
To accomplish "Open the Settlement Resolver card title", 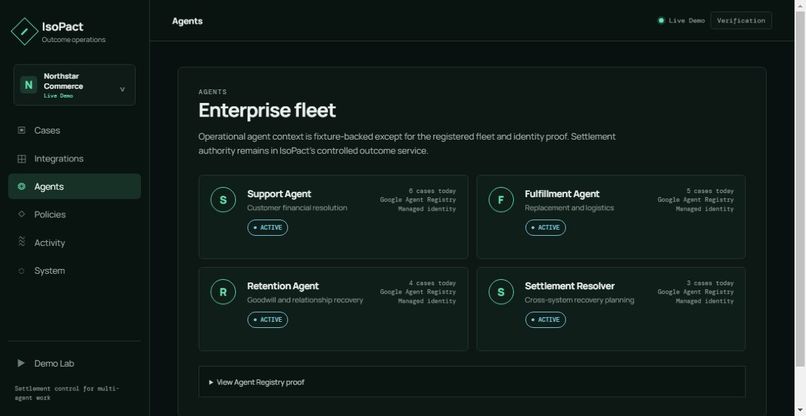I will (x=570, y=286).
